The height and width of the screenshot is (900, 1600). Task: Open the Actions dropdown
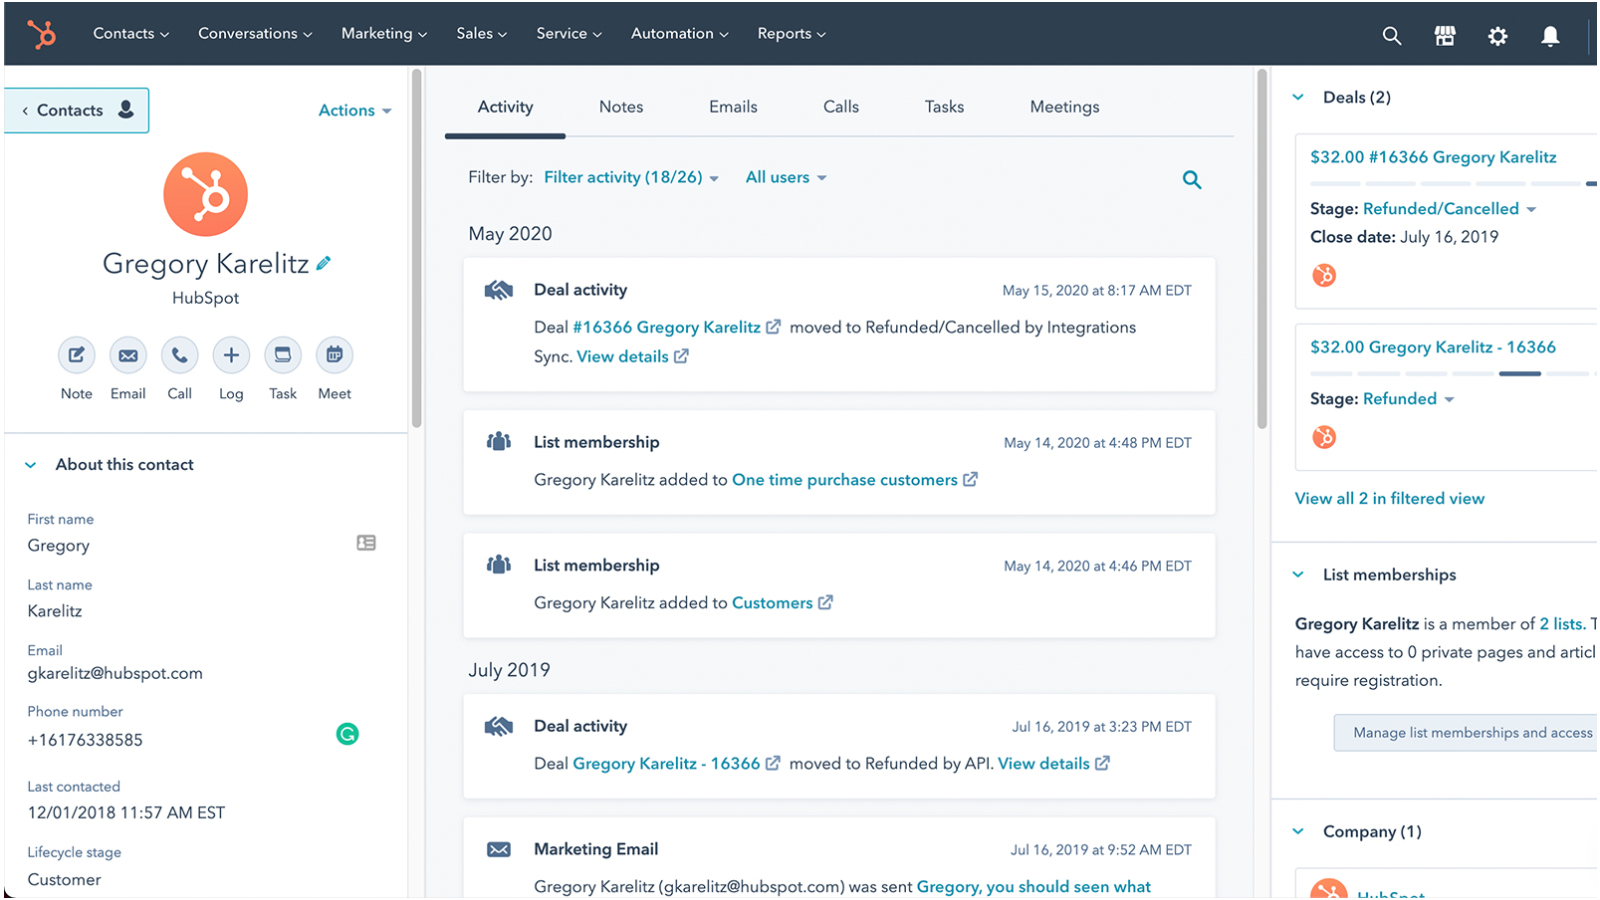tap(354, 110)
